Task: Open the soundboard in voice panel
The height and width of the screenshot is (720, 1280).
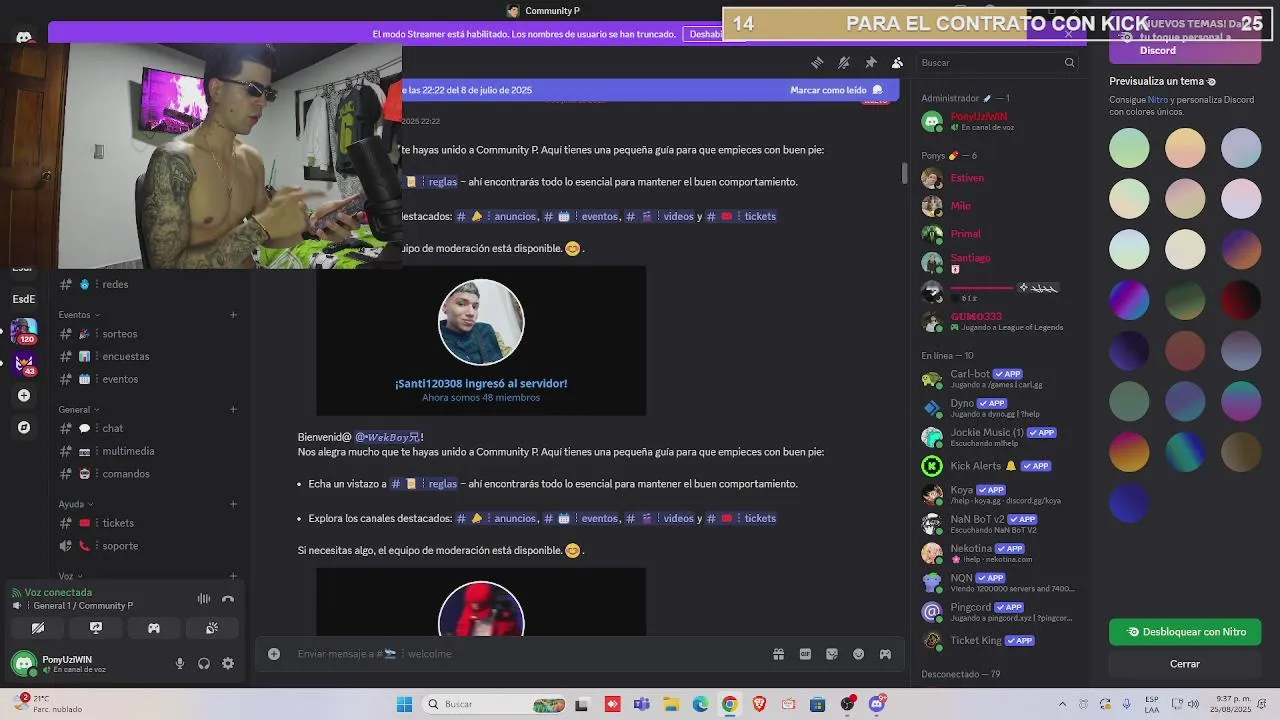Action: [212, 628]
